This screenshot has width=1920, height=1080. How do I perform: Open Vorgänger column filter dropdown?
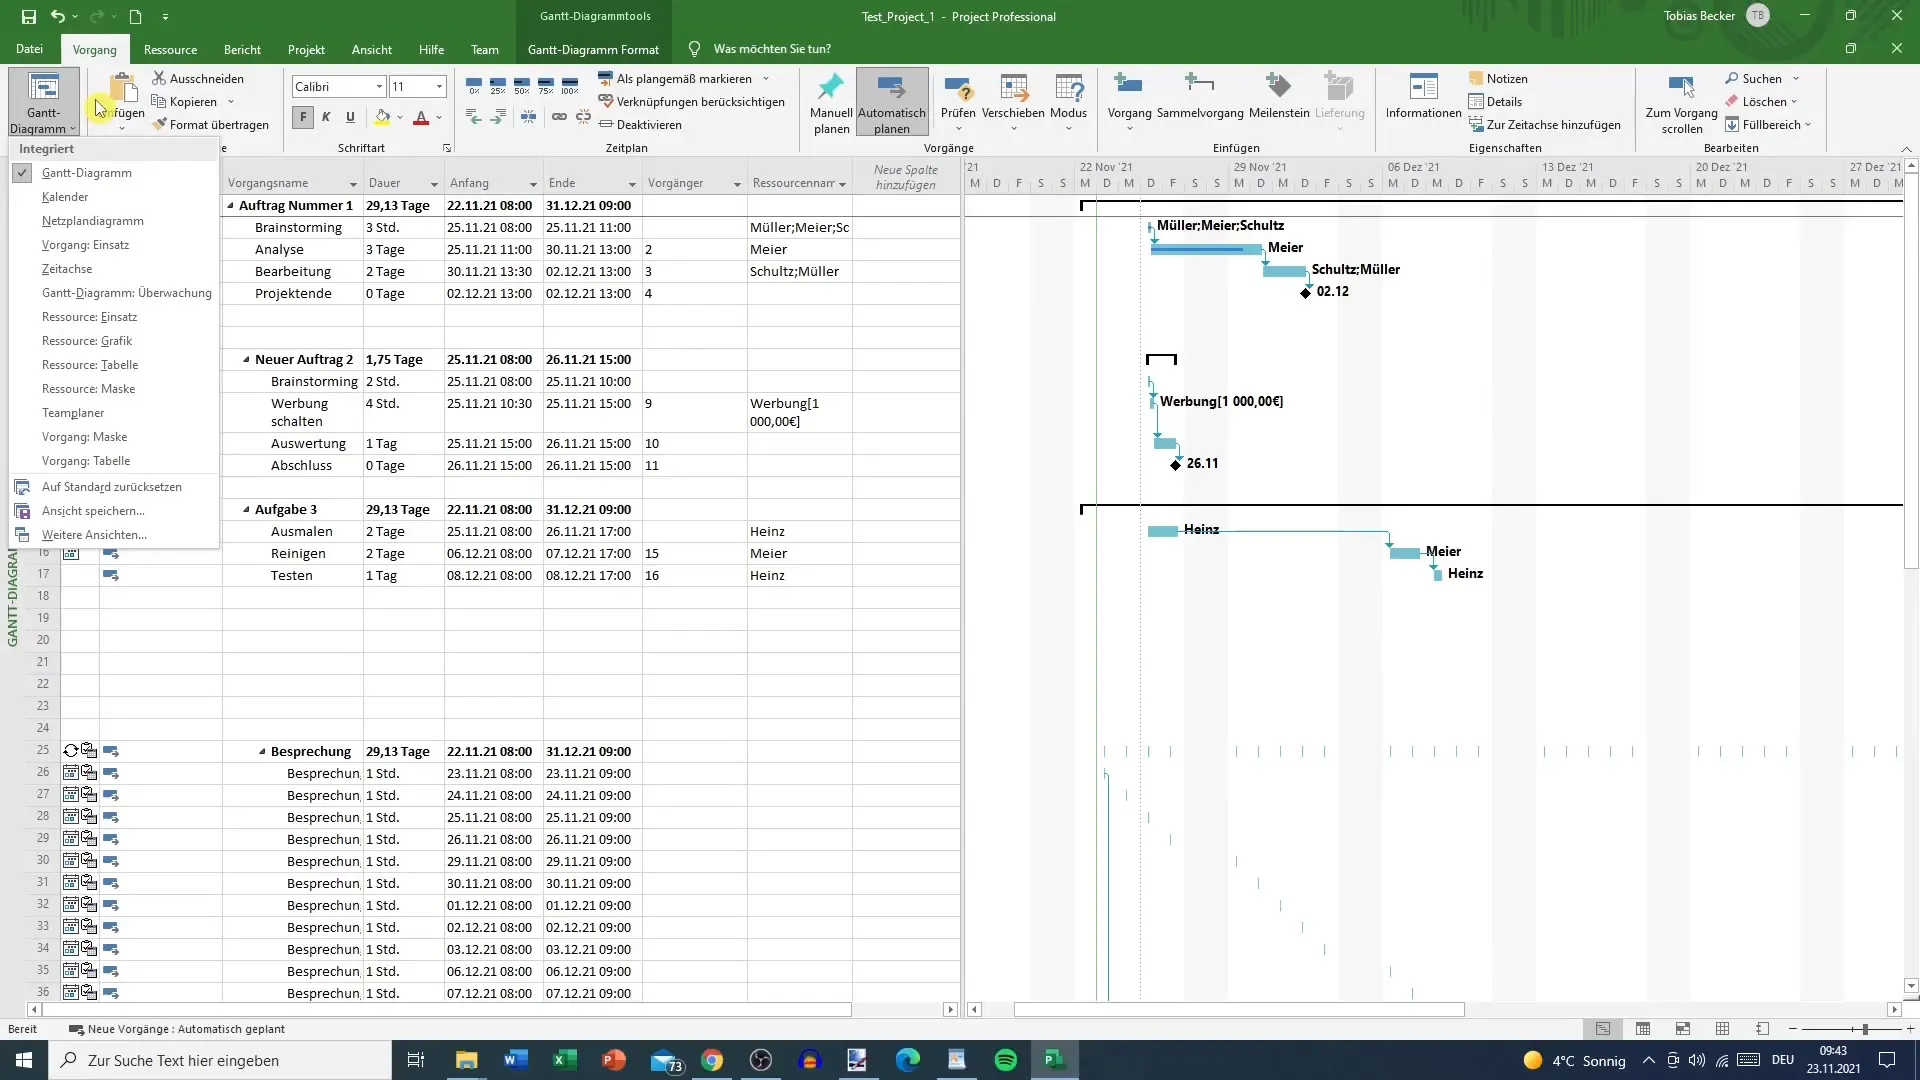[737, 184]
